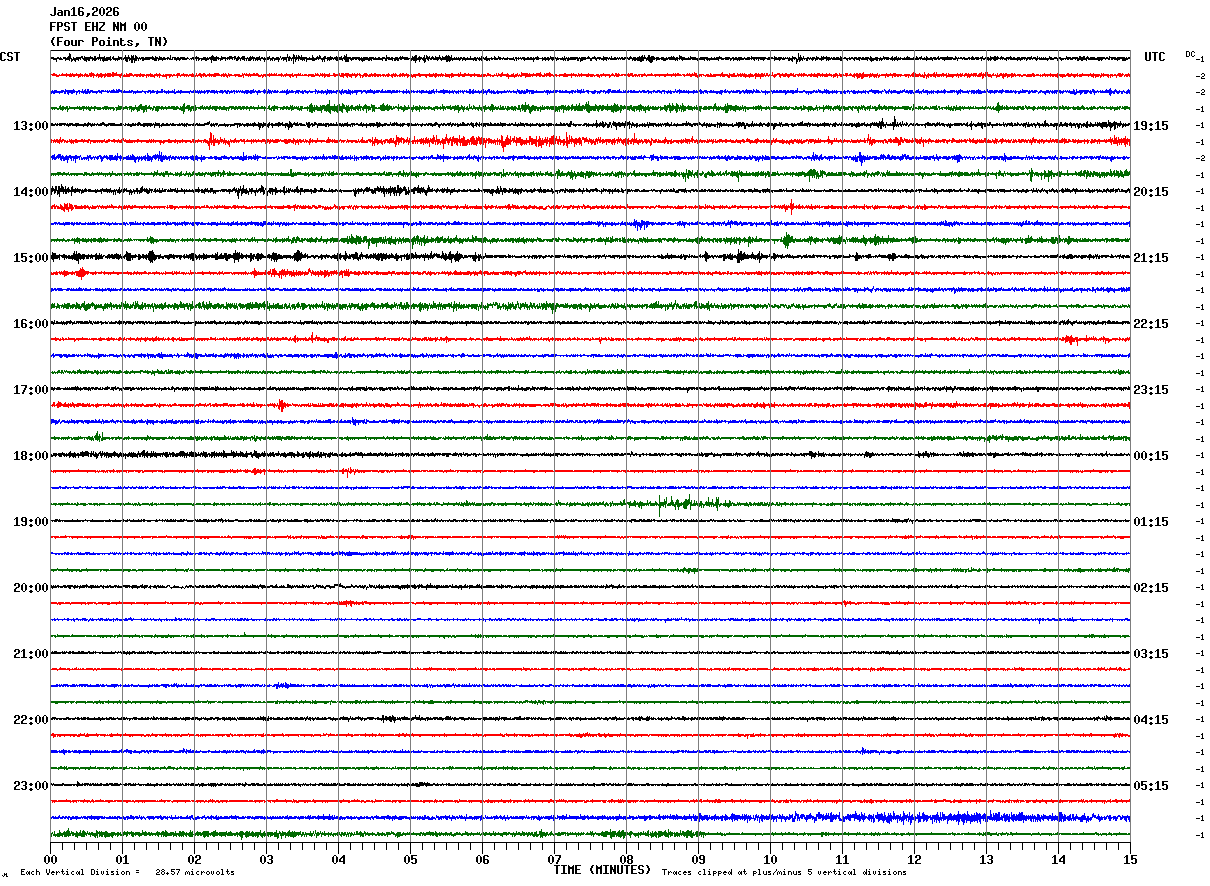Click minute tick label 13 on time axis
This screenshot has height=886, width=1210.
pos(986,859)
